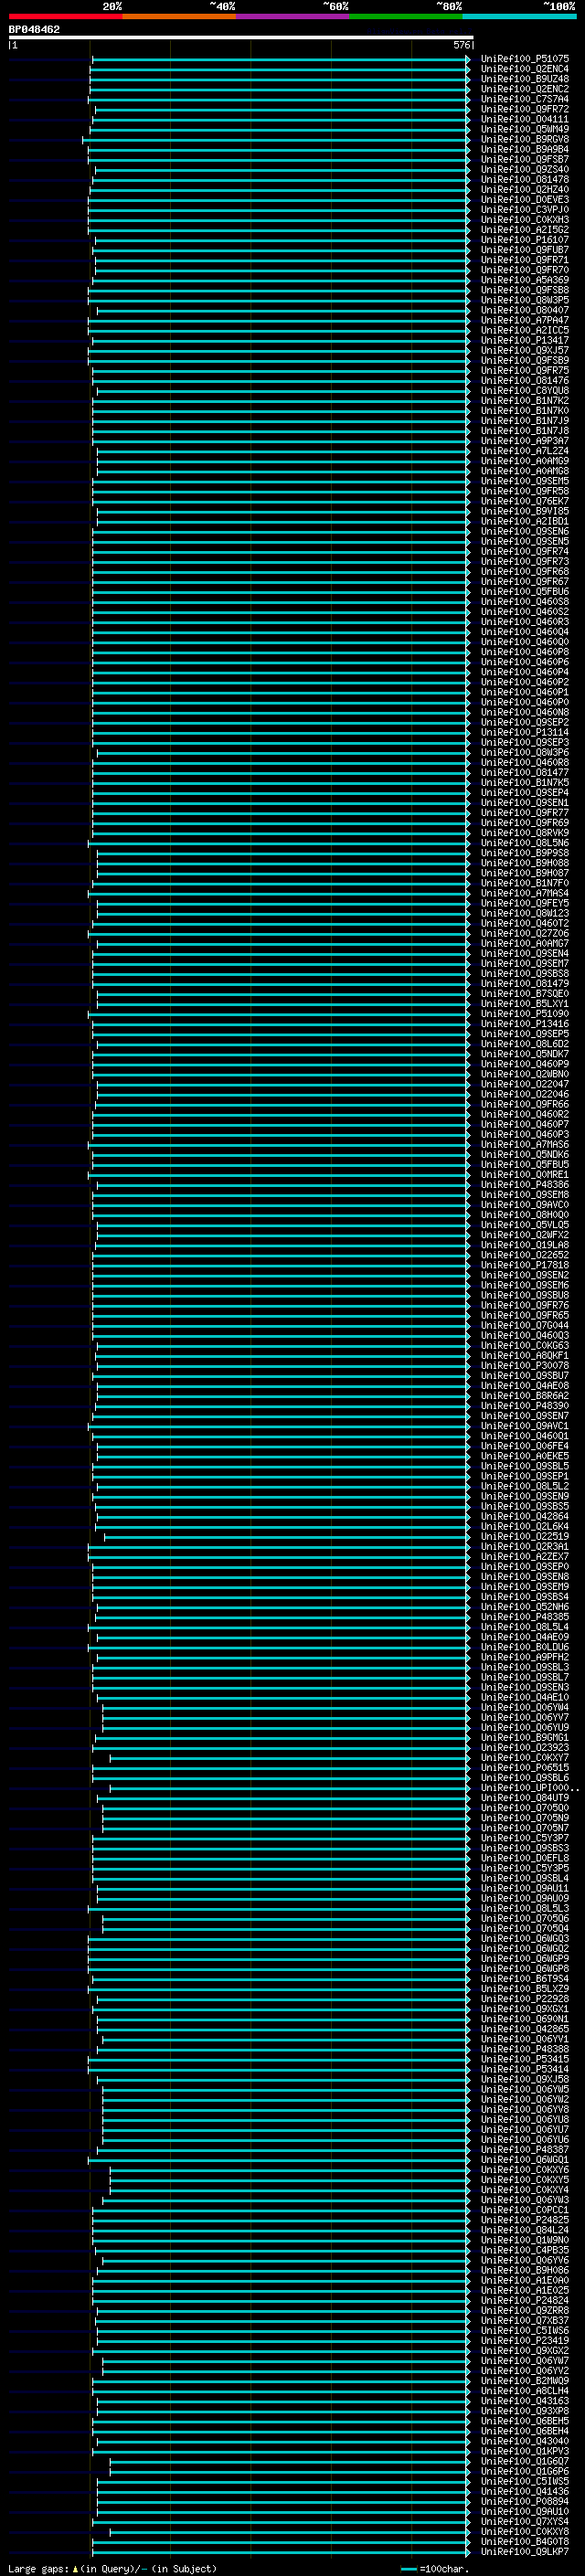585x2576 pixels.
Task: Open hit UniRef100_Q19LA8
Action: (x=525, y=1245)
